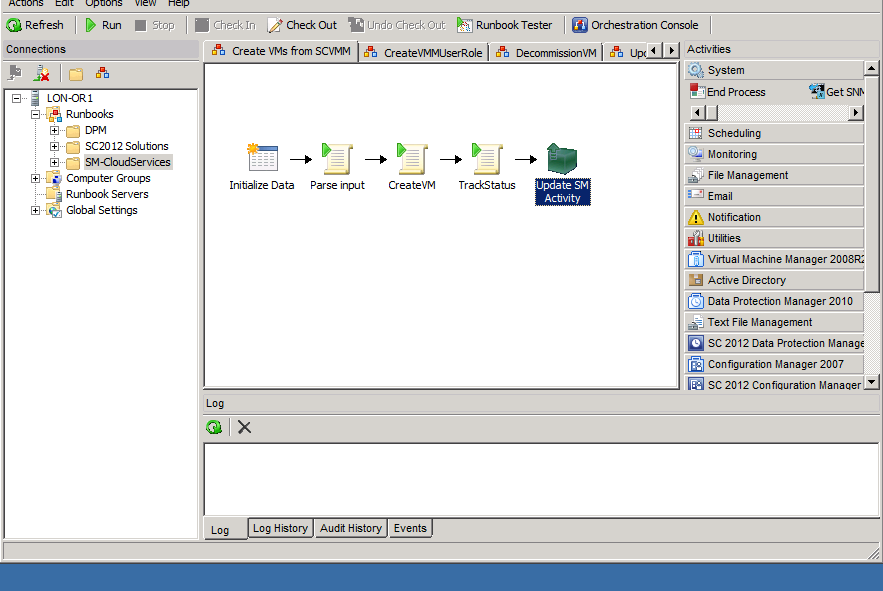Select the Initialize Data activity icon
This screenshot has width=883, height=591.
(x=262, y=158)
